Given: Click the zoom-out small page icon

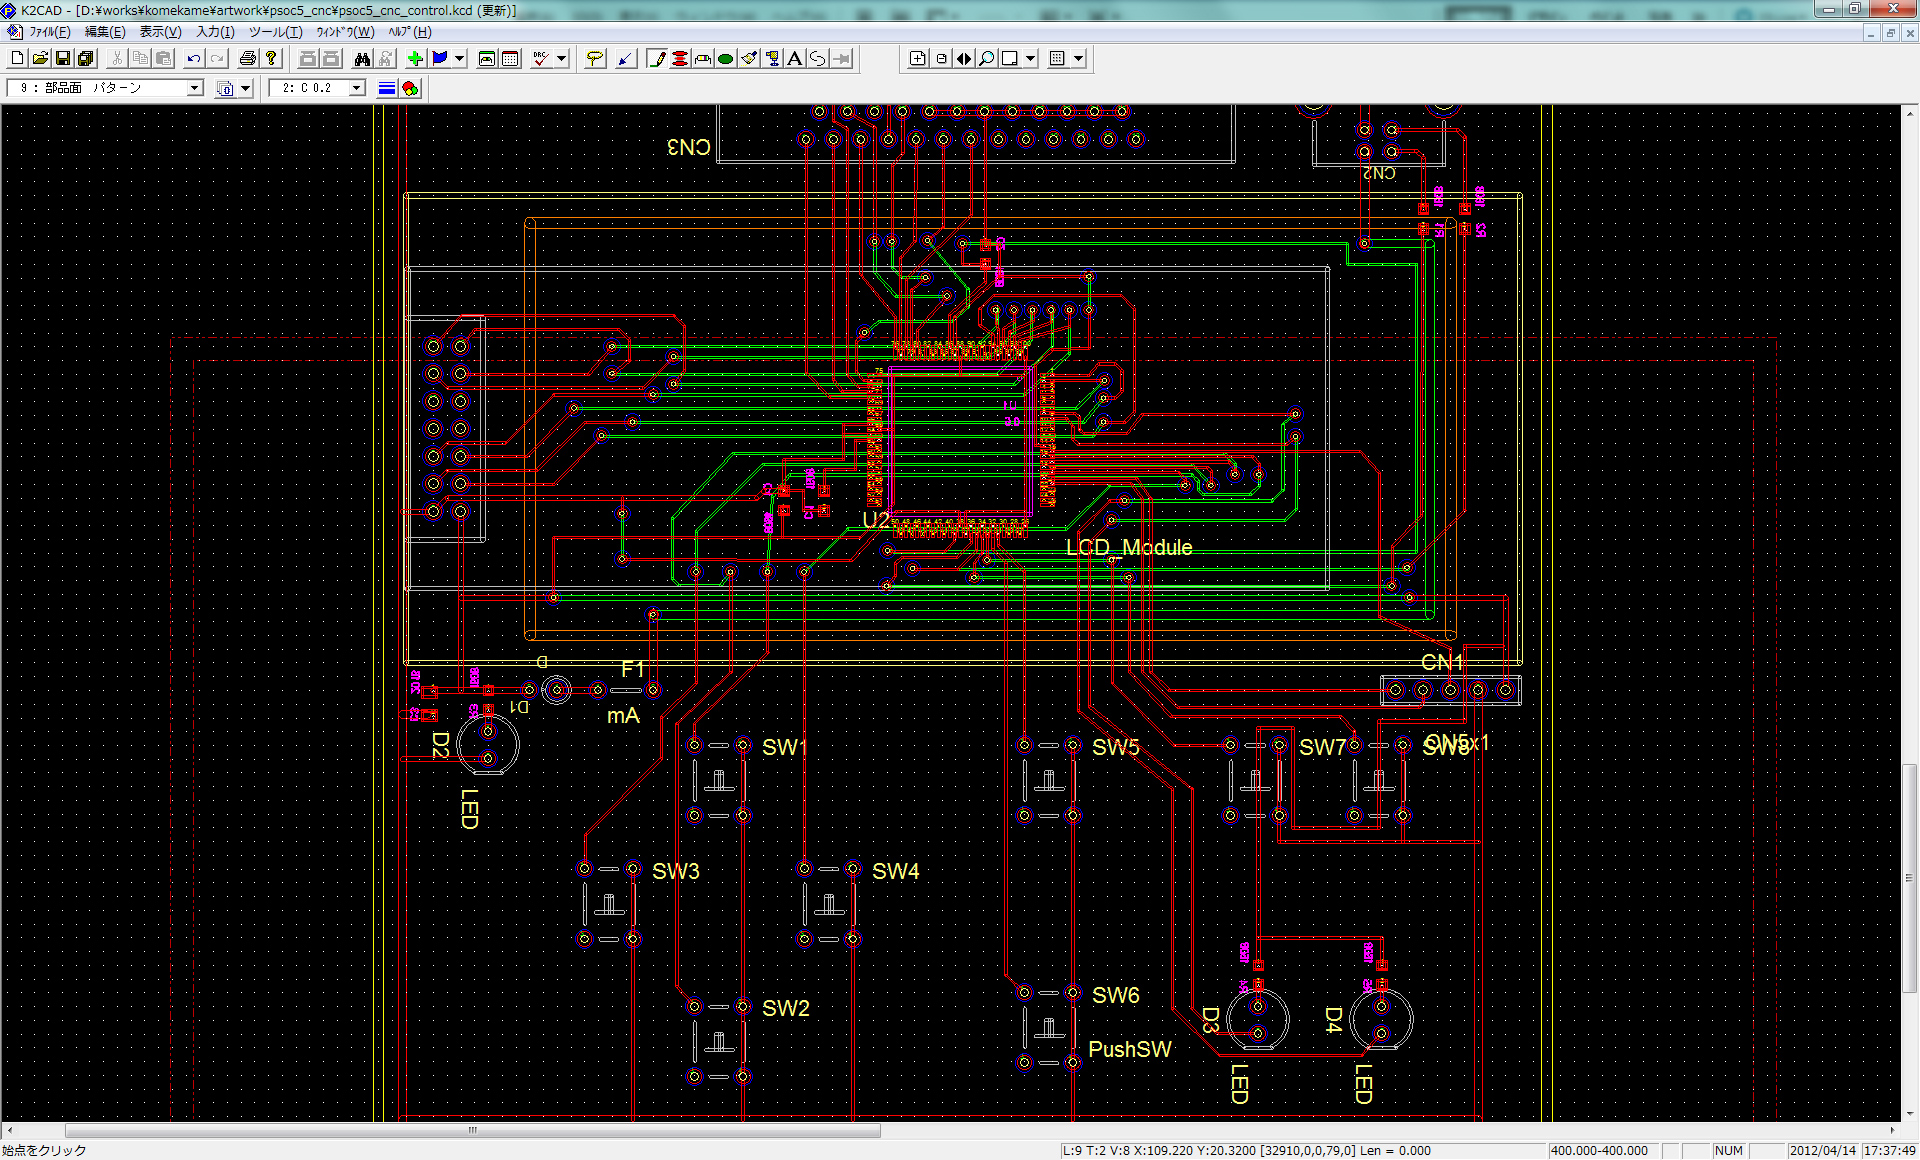Looking at the screenshot, I should [941, 59].
